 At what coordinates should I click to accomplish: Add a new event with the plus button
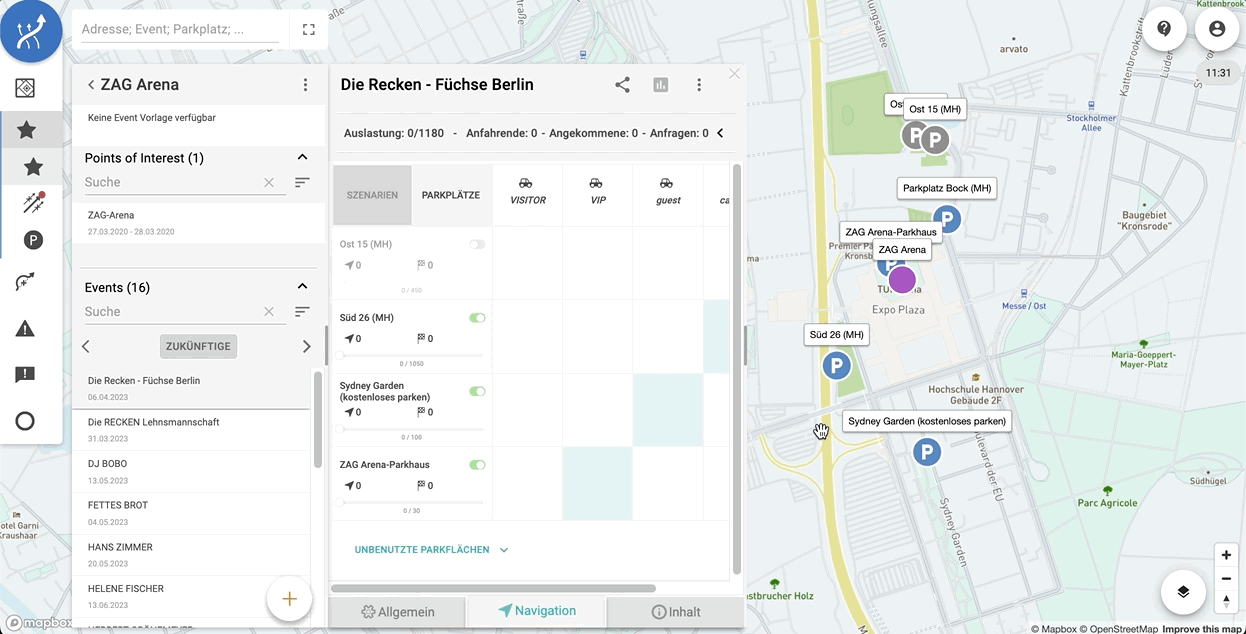(x=289, y=599)
